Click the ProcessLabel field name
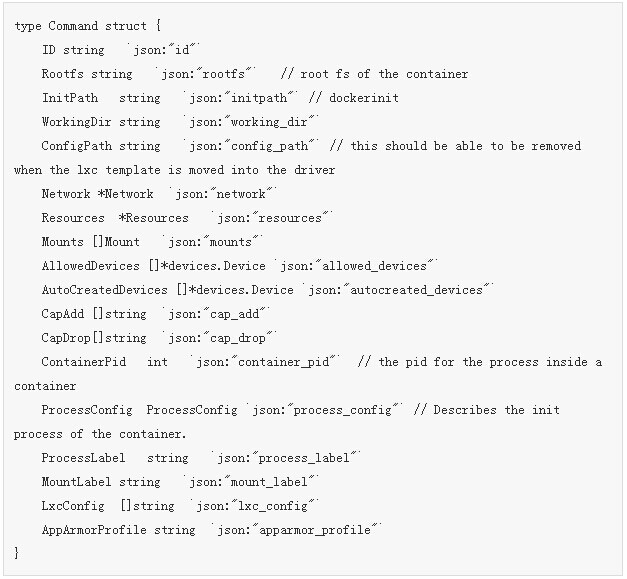 (x=83, y=457)
